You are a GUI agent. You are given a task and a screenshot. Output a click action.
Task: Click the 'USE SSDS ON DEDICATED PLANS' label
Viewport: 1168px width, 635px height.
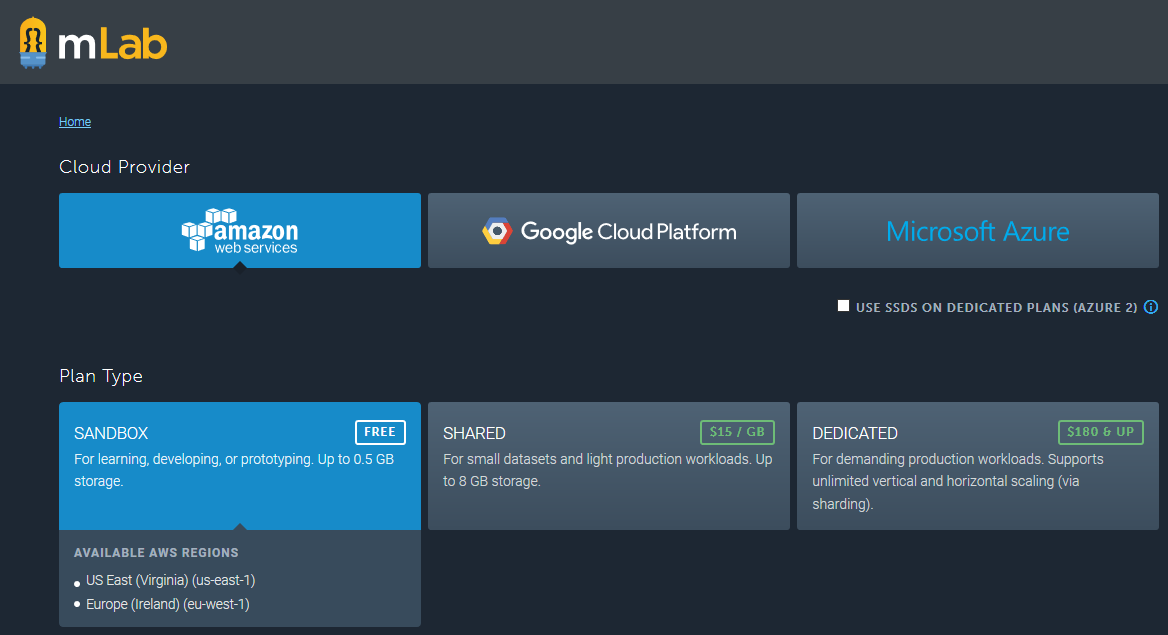coord(996,307)
